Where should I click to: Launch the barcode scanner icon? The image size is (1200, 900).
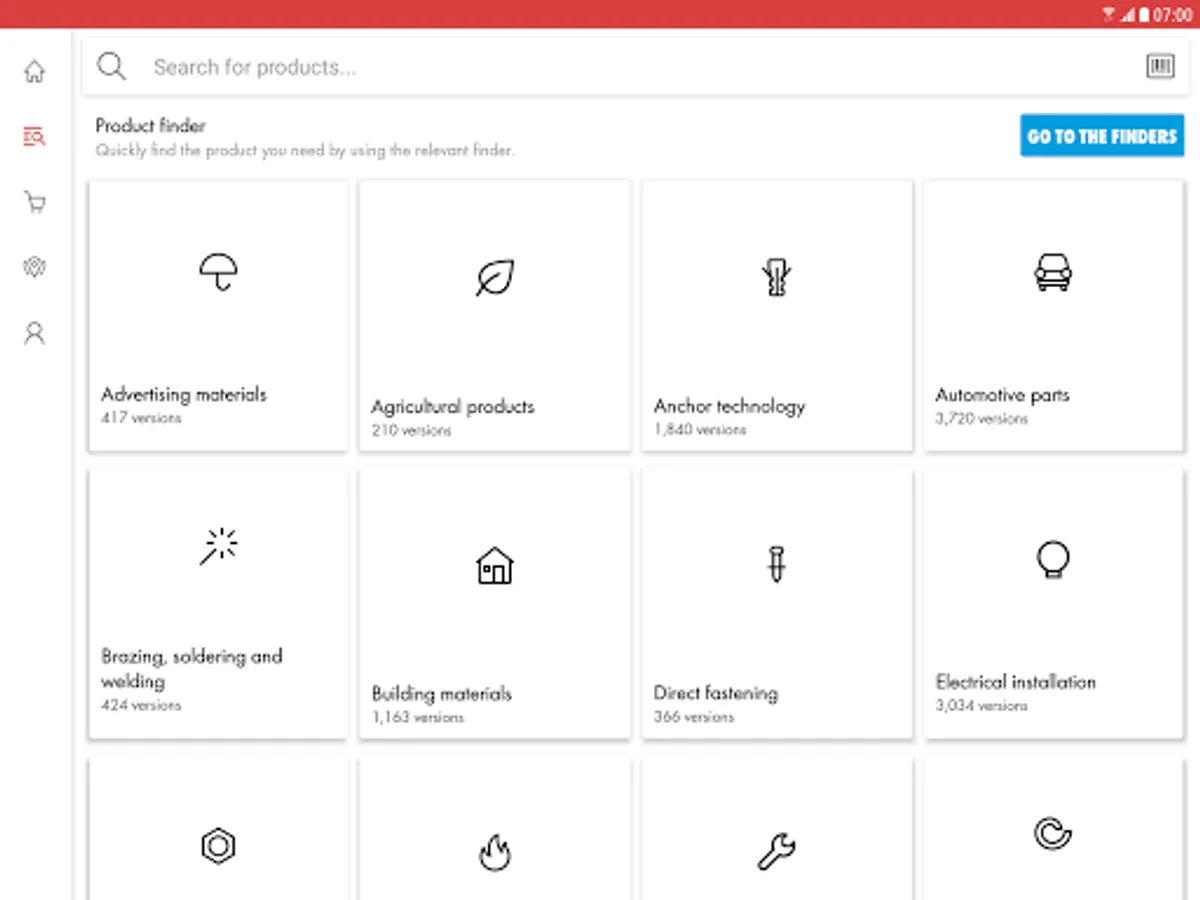tap(1160, 67)
